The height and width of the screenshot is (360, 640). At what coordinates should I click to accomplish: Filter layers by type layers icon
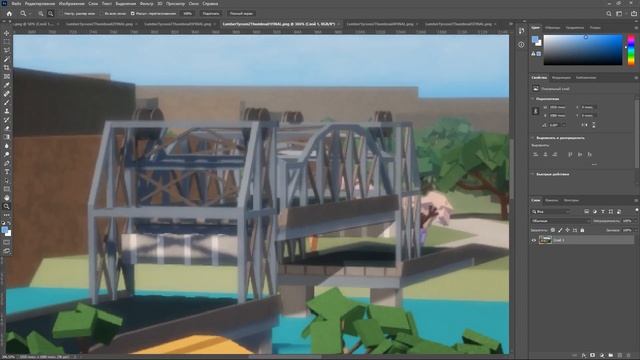point(603,211)
